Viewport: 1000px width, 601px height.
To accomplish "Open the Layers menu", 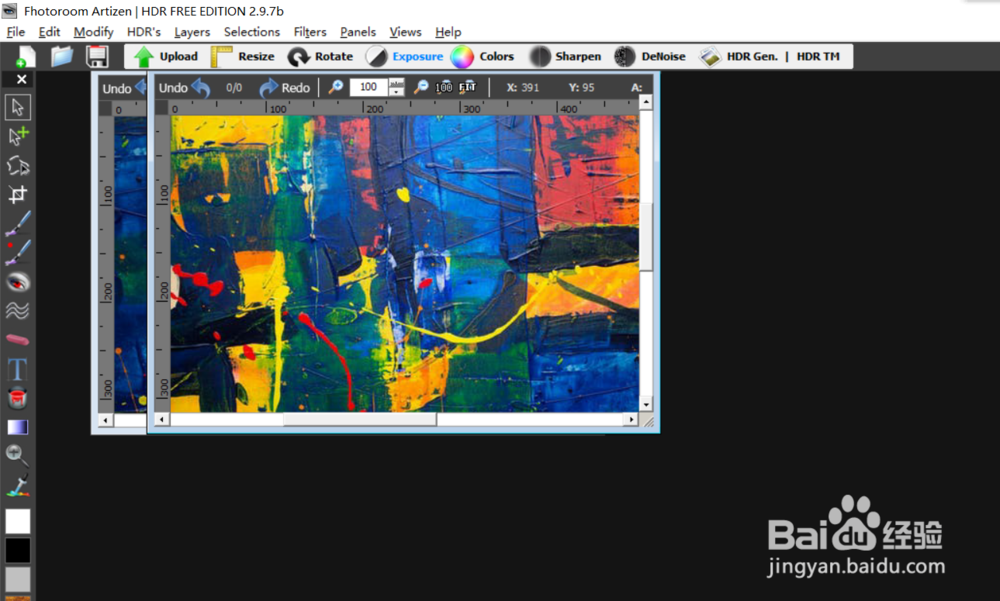I will [x=192, y=32].
